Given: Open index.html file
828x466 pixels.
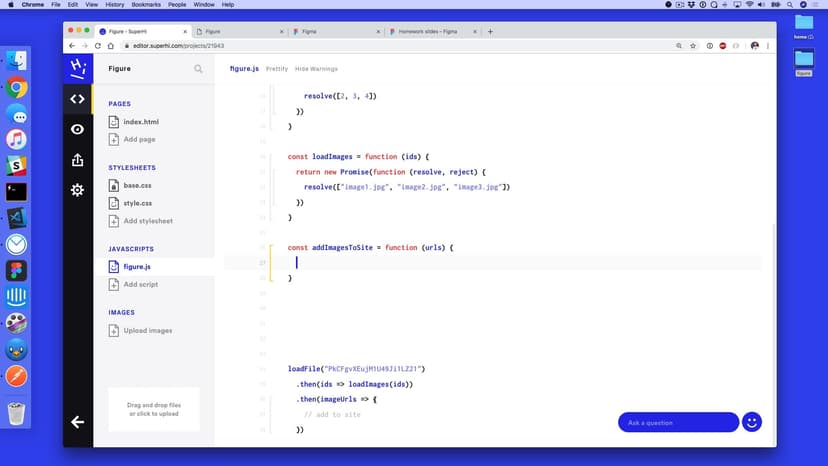Looking at the screenshot, I should coord(140,122).
